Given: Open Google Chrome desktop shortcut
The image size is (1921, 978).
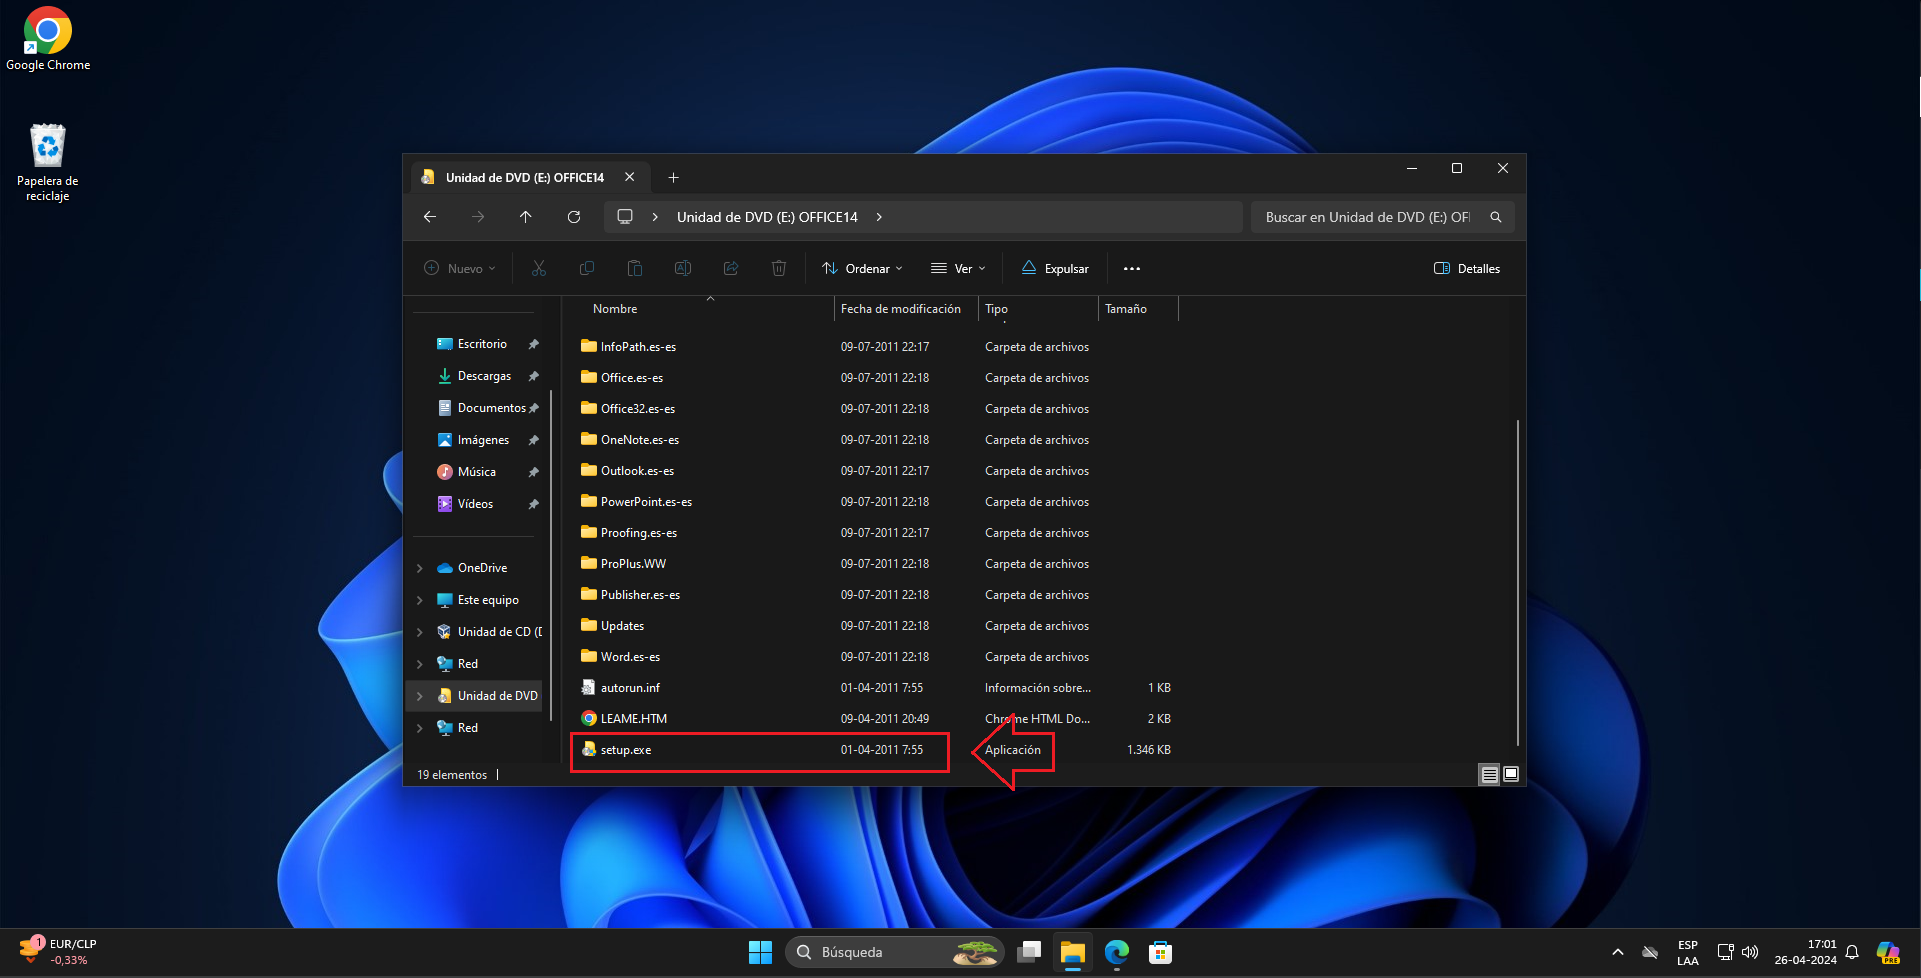Looking at the screenshot, I should coord(48,39).
